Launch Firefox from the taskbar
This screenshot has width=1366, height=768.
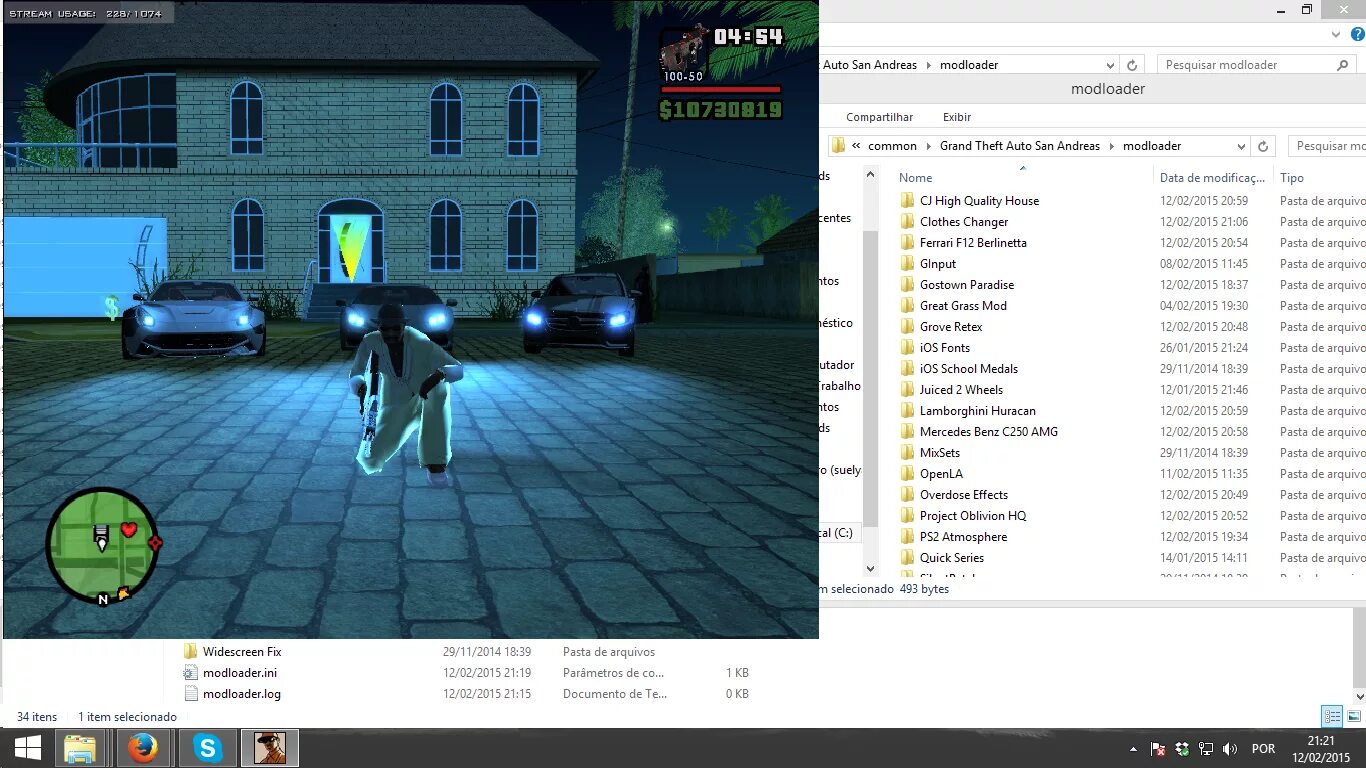143,748
